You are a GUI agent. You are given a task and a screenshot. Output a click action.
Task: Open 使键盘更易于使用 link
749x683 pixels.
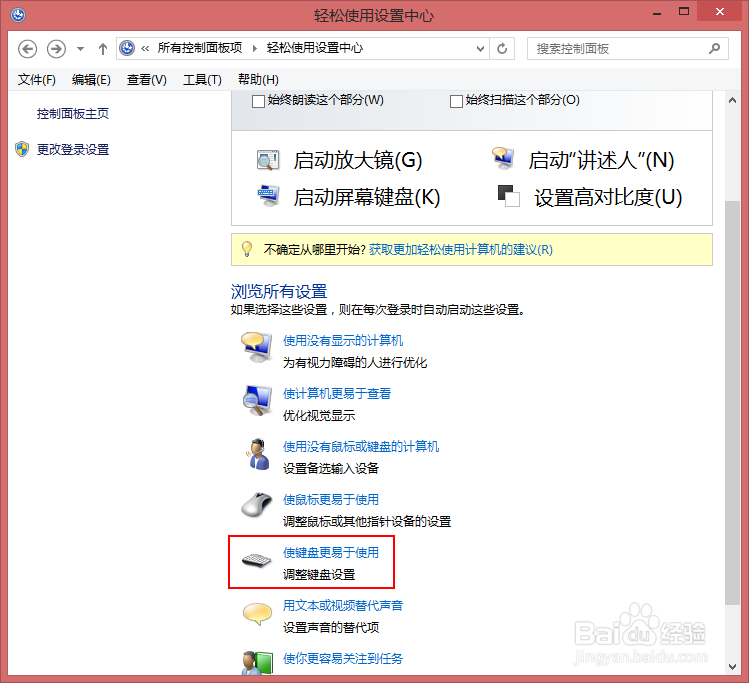[x=331, y=553]
